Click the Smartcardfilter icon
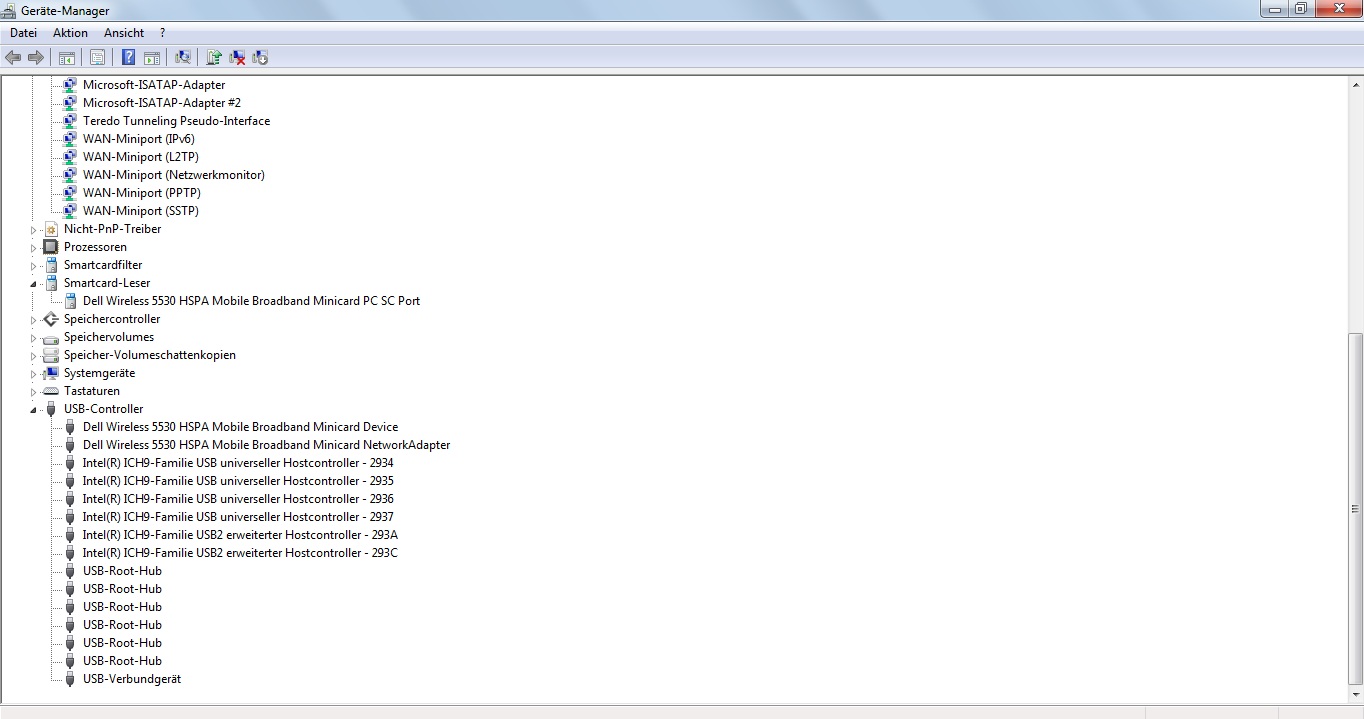The width and height of the screenshot is (1364, 719). click(51, 264)
